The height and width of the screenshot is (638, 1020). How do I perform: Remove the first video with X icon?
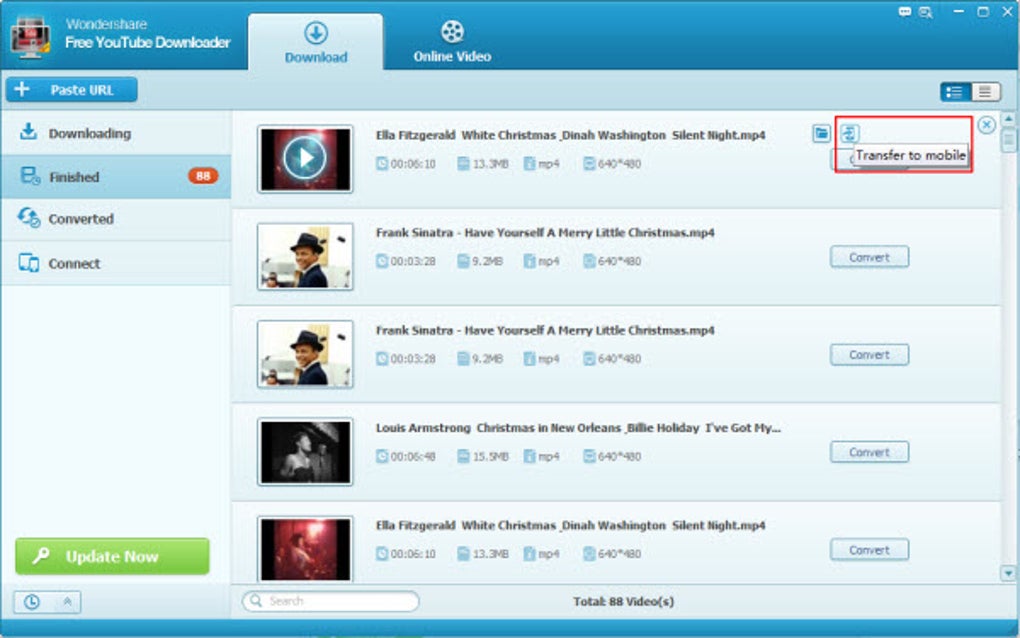986,125
